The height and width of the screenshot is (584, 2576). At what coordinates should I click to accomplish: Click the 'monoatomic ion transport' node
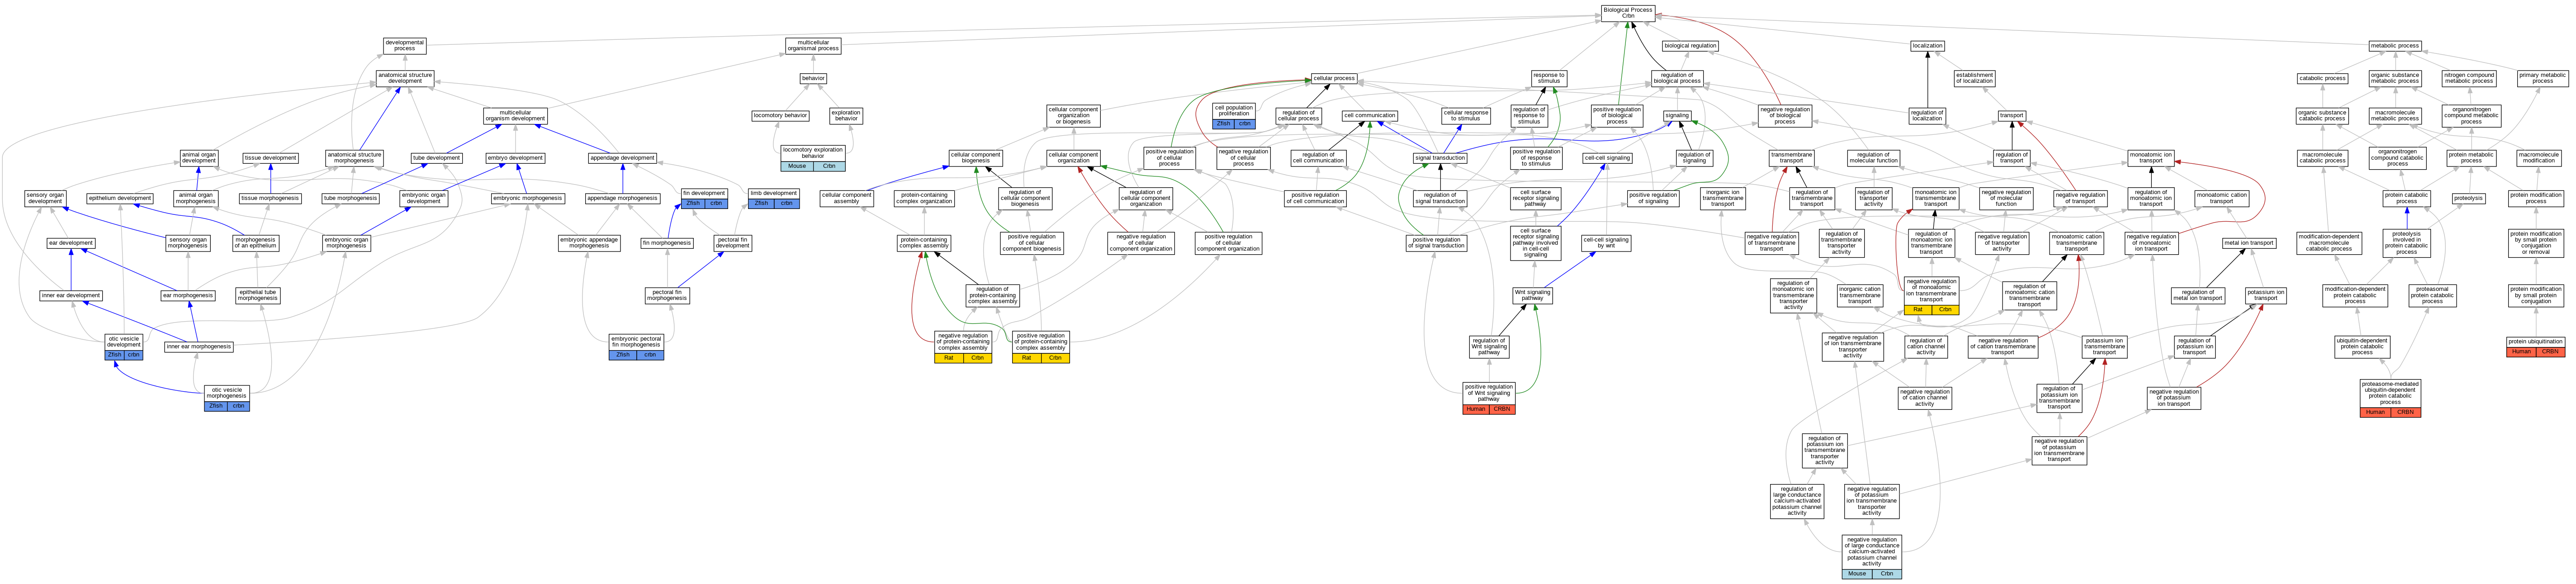(2151, 158)
